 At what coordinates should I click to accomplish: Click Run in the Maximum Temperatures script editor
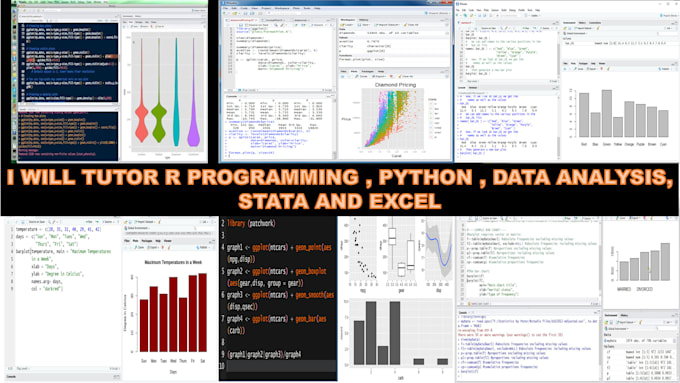click(89, 222)
